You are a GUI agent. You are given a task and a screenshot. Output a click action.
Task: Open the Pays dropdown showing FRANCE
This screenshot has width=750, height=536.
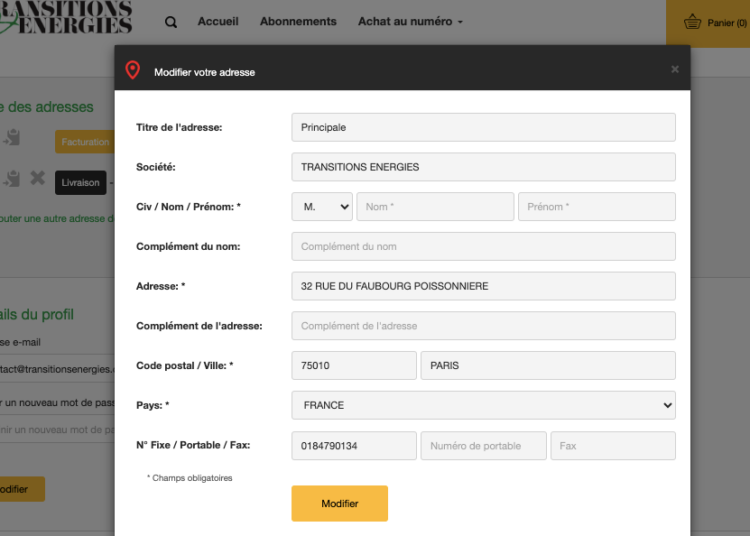pyautogui.click(x=483, y=405)
